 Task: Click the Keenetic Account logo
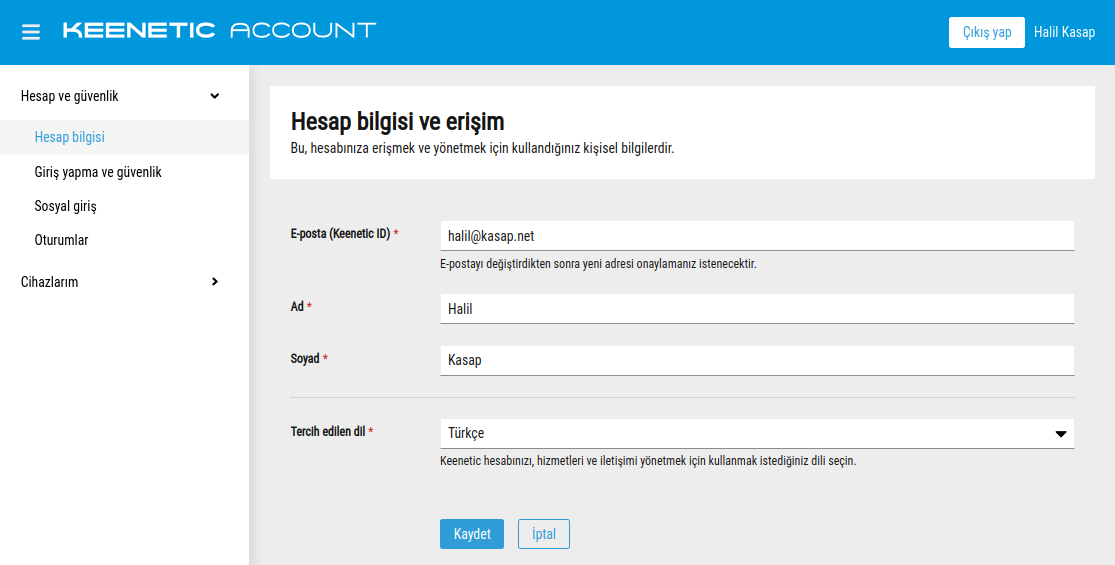(219, 31)
